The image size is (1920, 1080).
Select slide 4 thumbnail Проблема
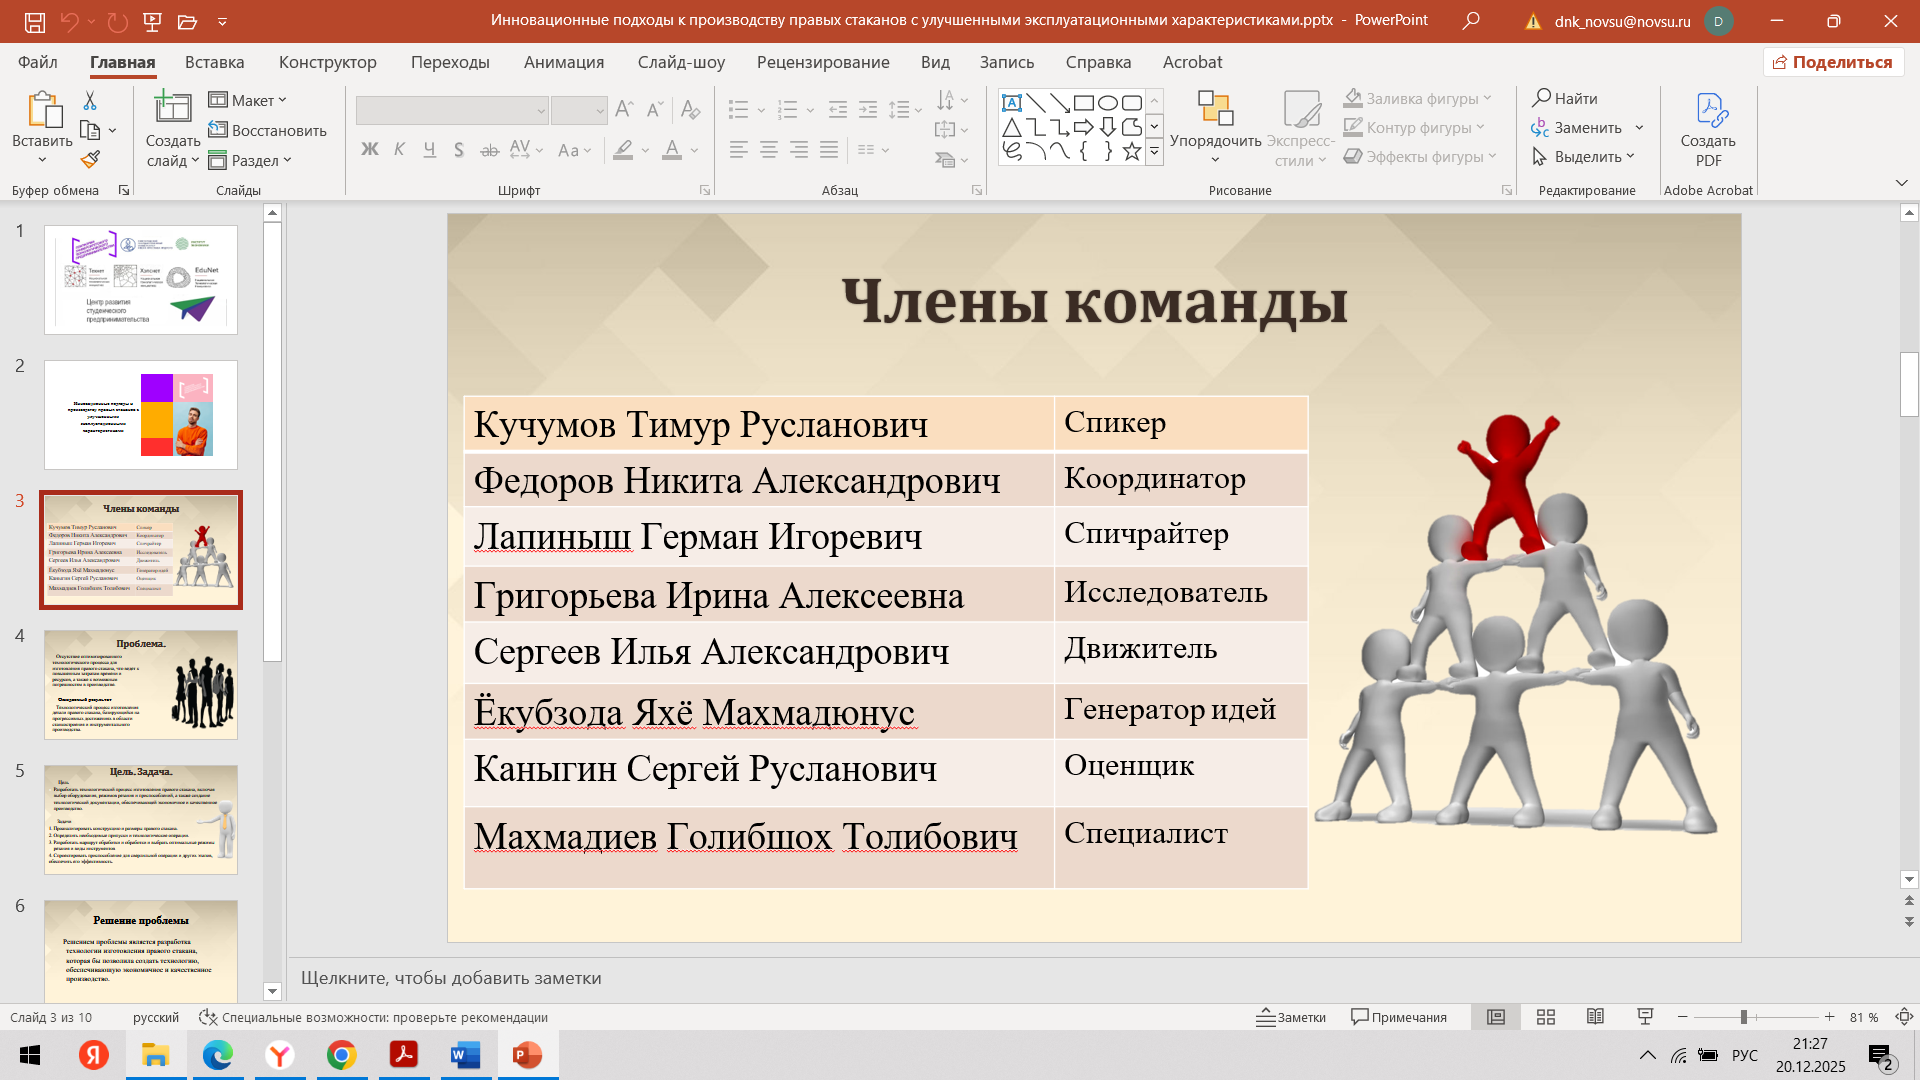point(141,685)
